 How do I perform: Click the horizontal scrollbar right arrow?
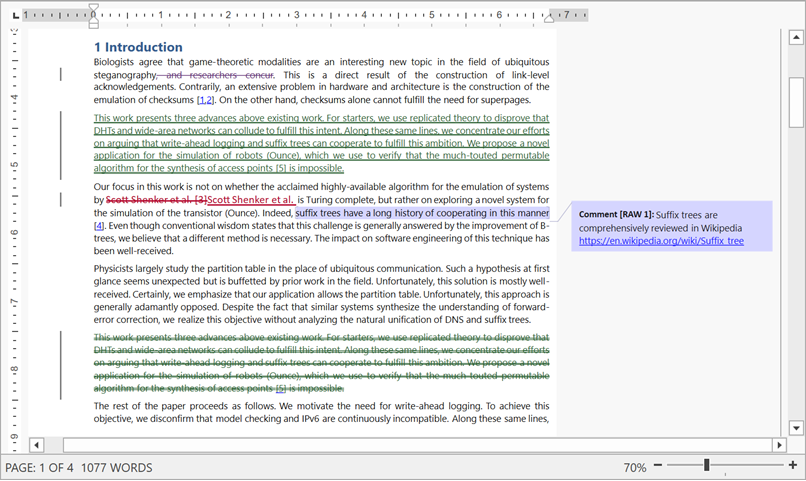pos(779,445)
